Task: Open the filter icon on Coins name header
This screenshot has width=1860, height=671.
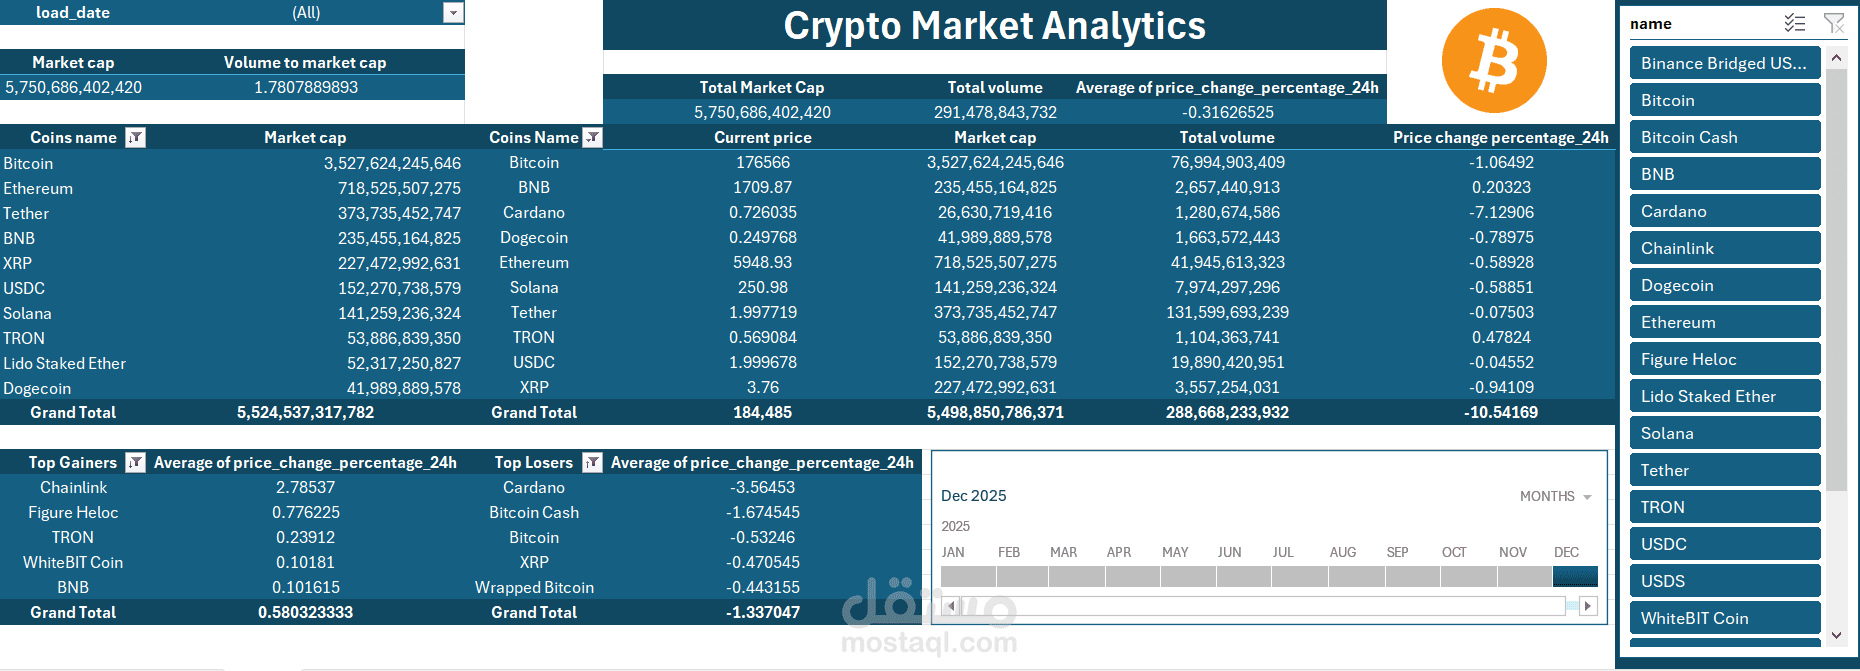Action: coord(137,137)
